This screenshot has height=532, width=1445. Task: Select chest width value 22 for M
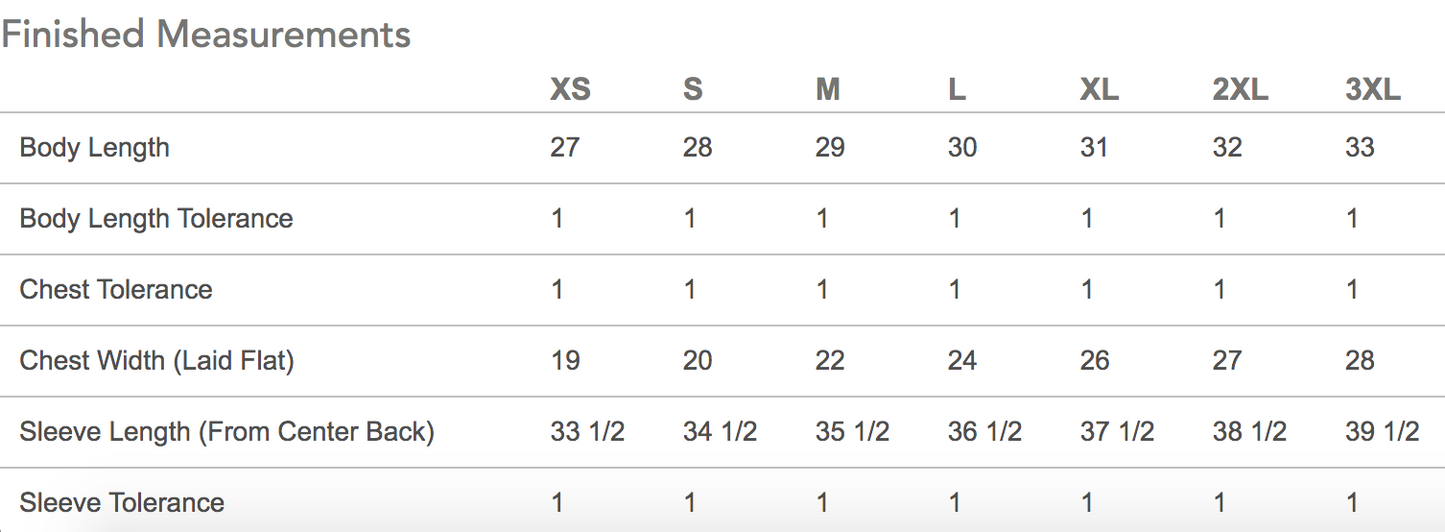point(830,361)
